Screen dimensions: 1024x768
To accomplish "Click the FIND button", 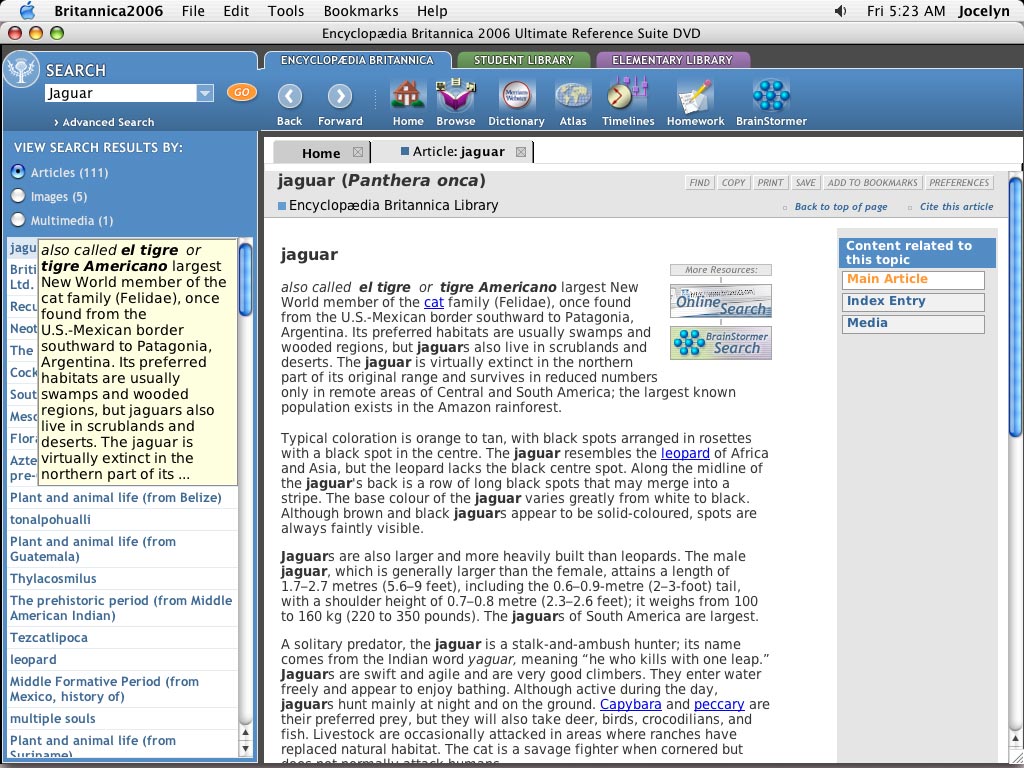I will click(699, 183).
